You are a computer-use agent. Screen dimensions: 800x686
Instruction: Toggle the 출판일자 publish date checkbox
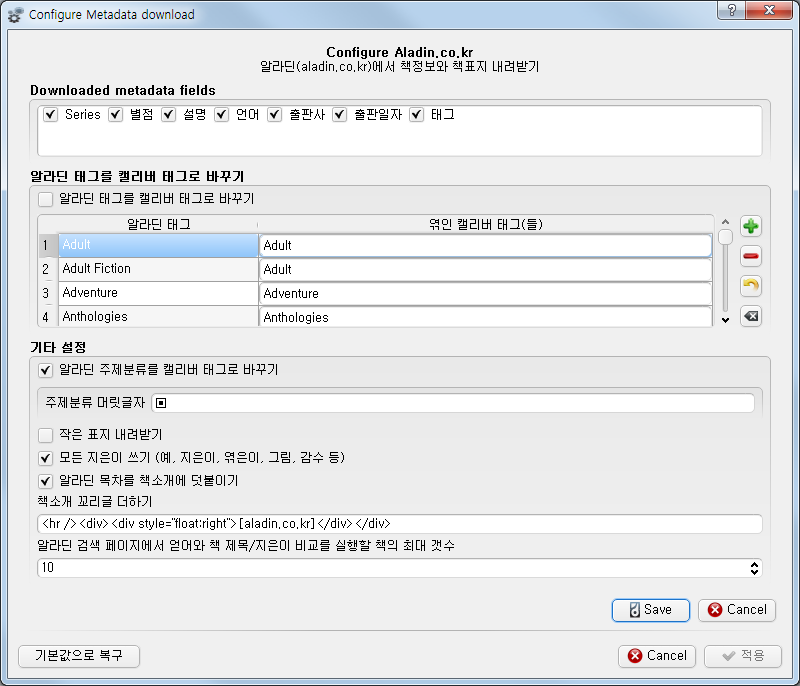coord(340,115)
